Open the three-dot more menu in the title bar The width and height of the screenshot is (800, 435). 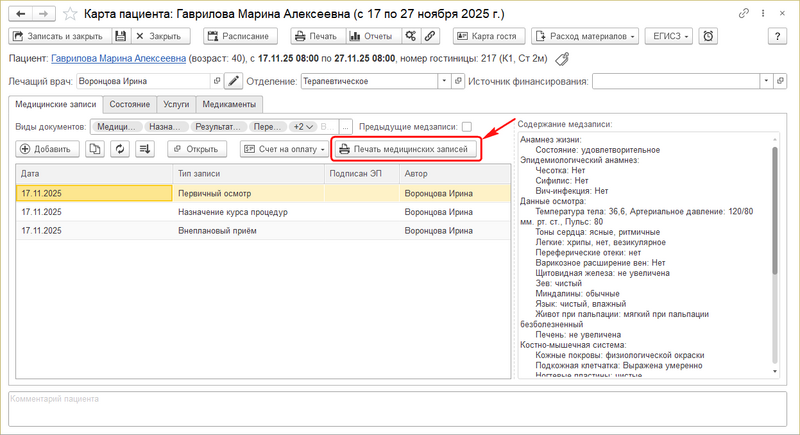tap(763, 14)
